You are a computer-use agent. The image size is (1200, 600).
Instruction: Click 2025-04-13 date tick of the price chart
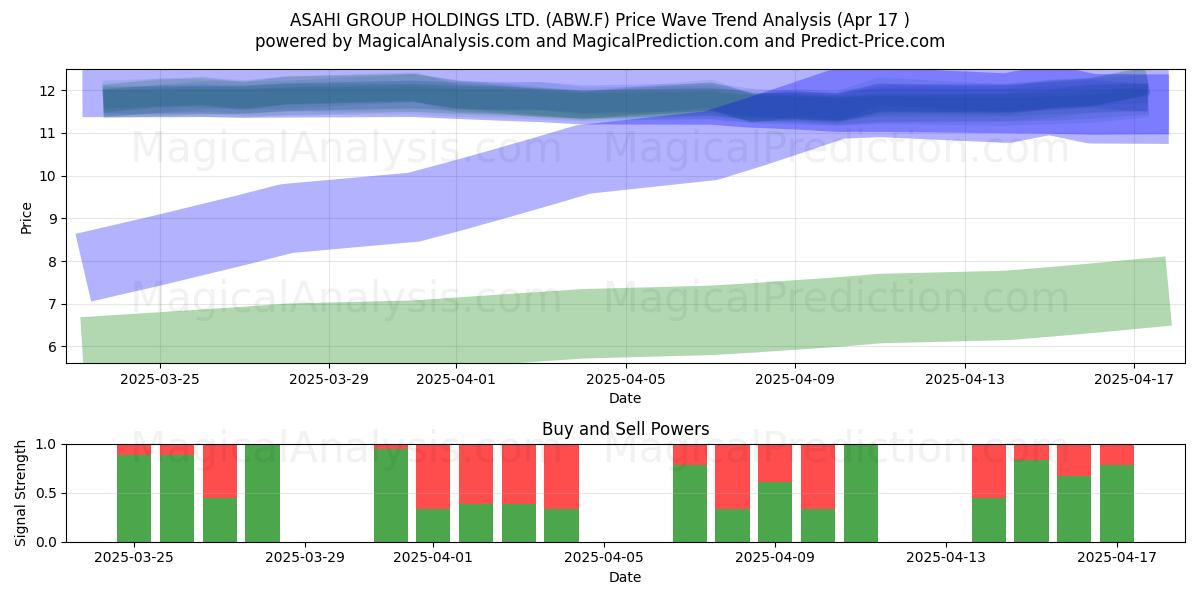pyautogui.click(x=964, y=380)
